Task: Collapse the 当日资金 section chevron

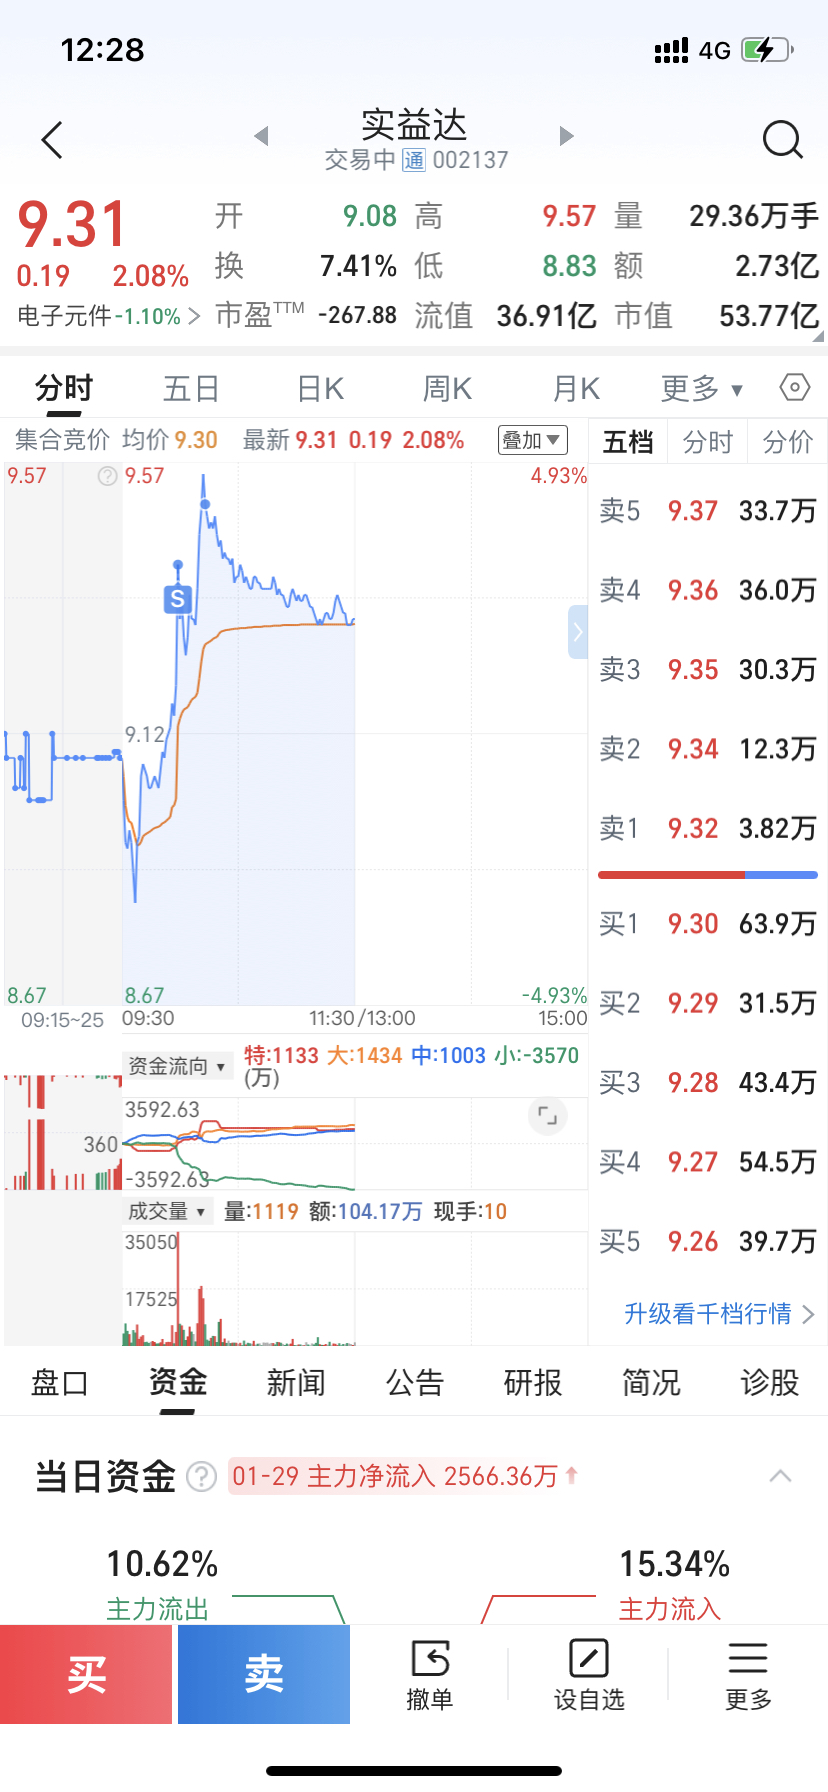Action: [x=780, y=1476]
